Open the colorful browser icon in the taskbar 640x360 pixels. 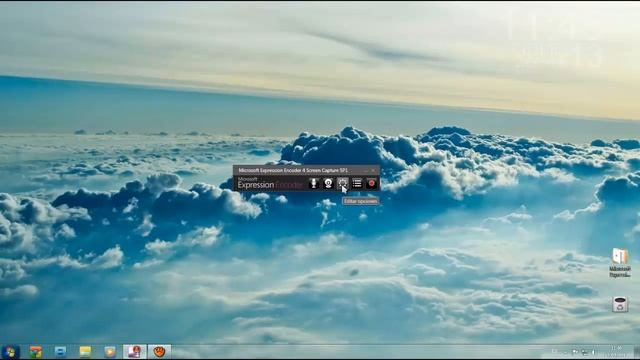36,352
